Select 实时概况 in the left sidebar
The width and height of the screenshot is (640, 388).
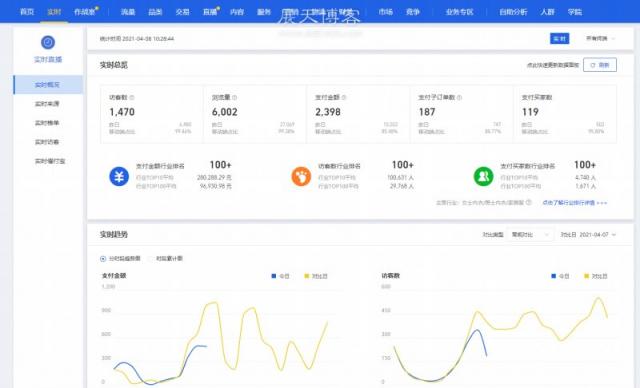coord(48,84)
